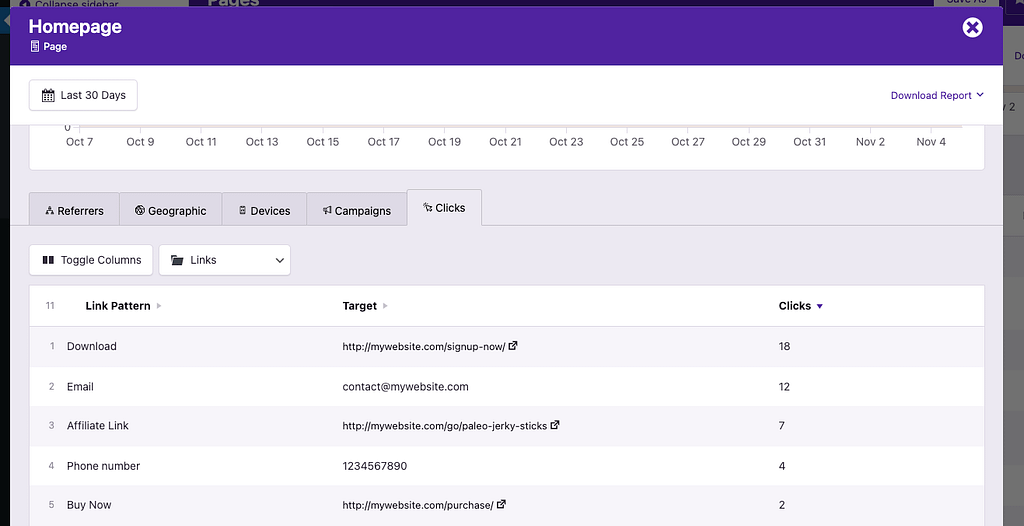Click the Phone number row label
Image resolution: width=1024 pixels, height=526 pixels.
tap(103, 466)
